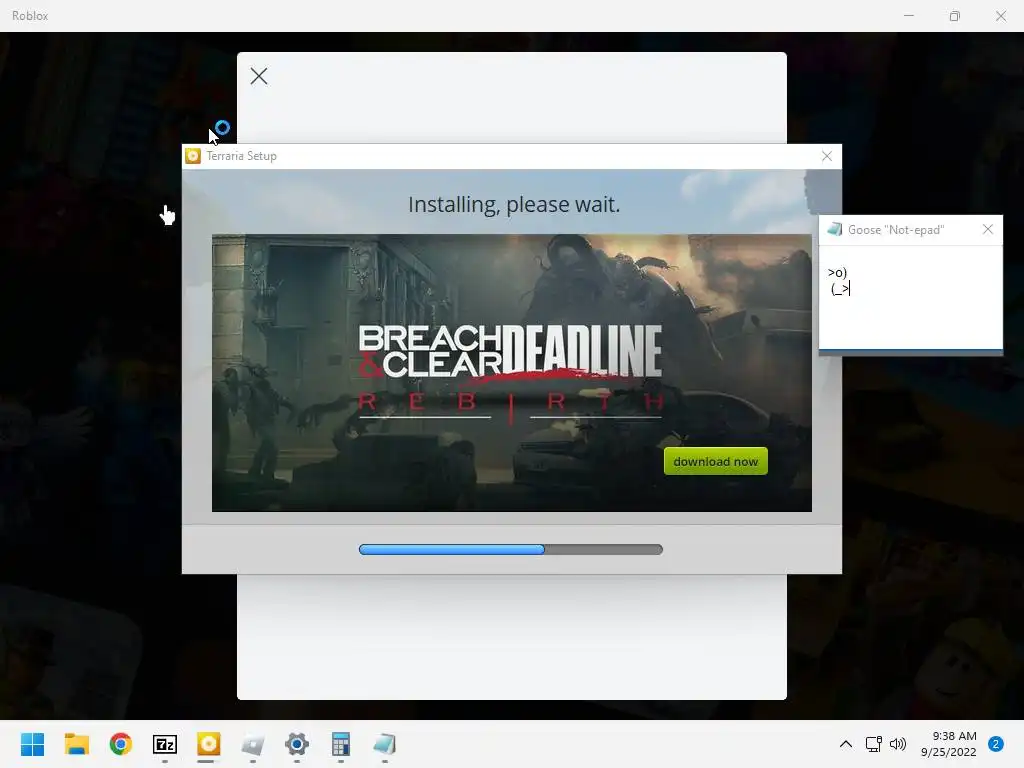Click the Terraria Setup title bar icon
This screenshot has width=1024, height=768.
point(193,155)
